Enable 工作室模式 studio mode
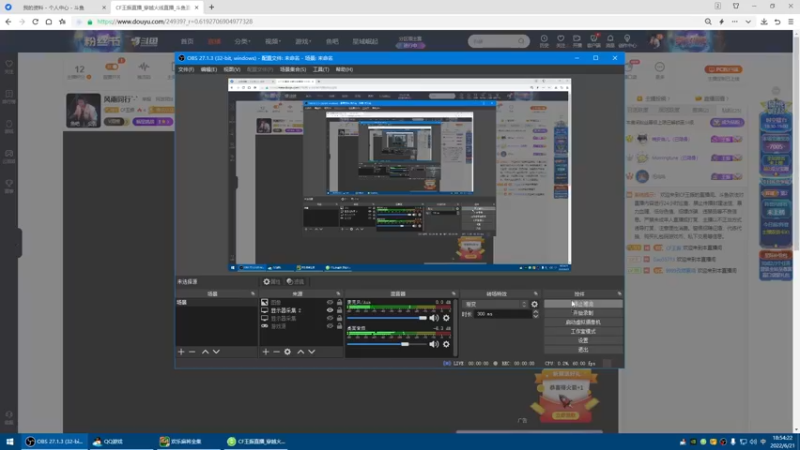 583,332
